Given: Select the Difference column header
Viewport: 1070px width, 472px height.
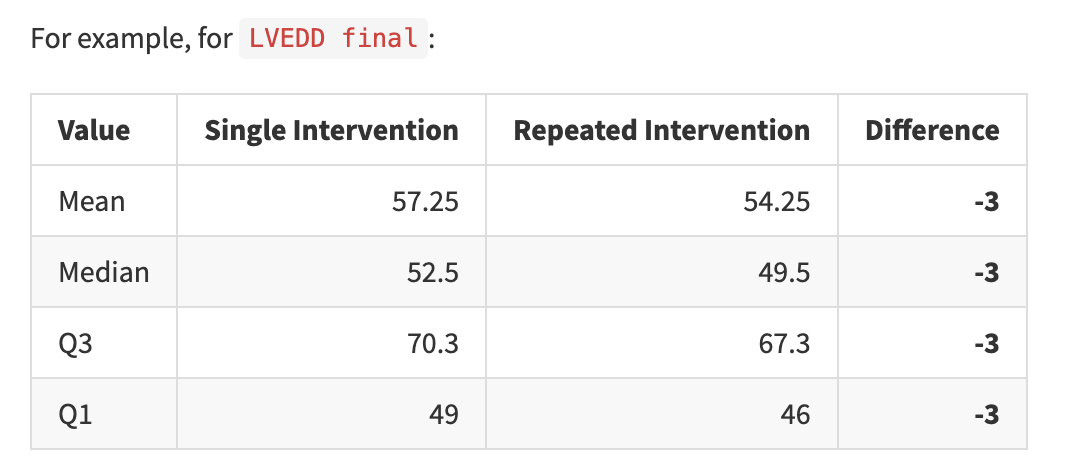Looking at the screenshot, I should [932, 130].
